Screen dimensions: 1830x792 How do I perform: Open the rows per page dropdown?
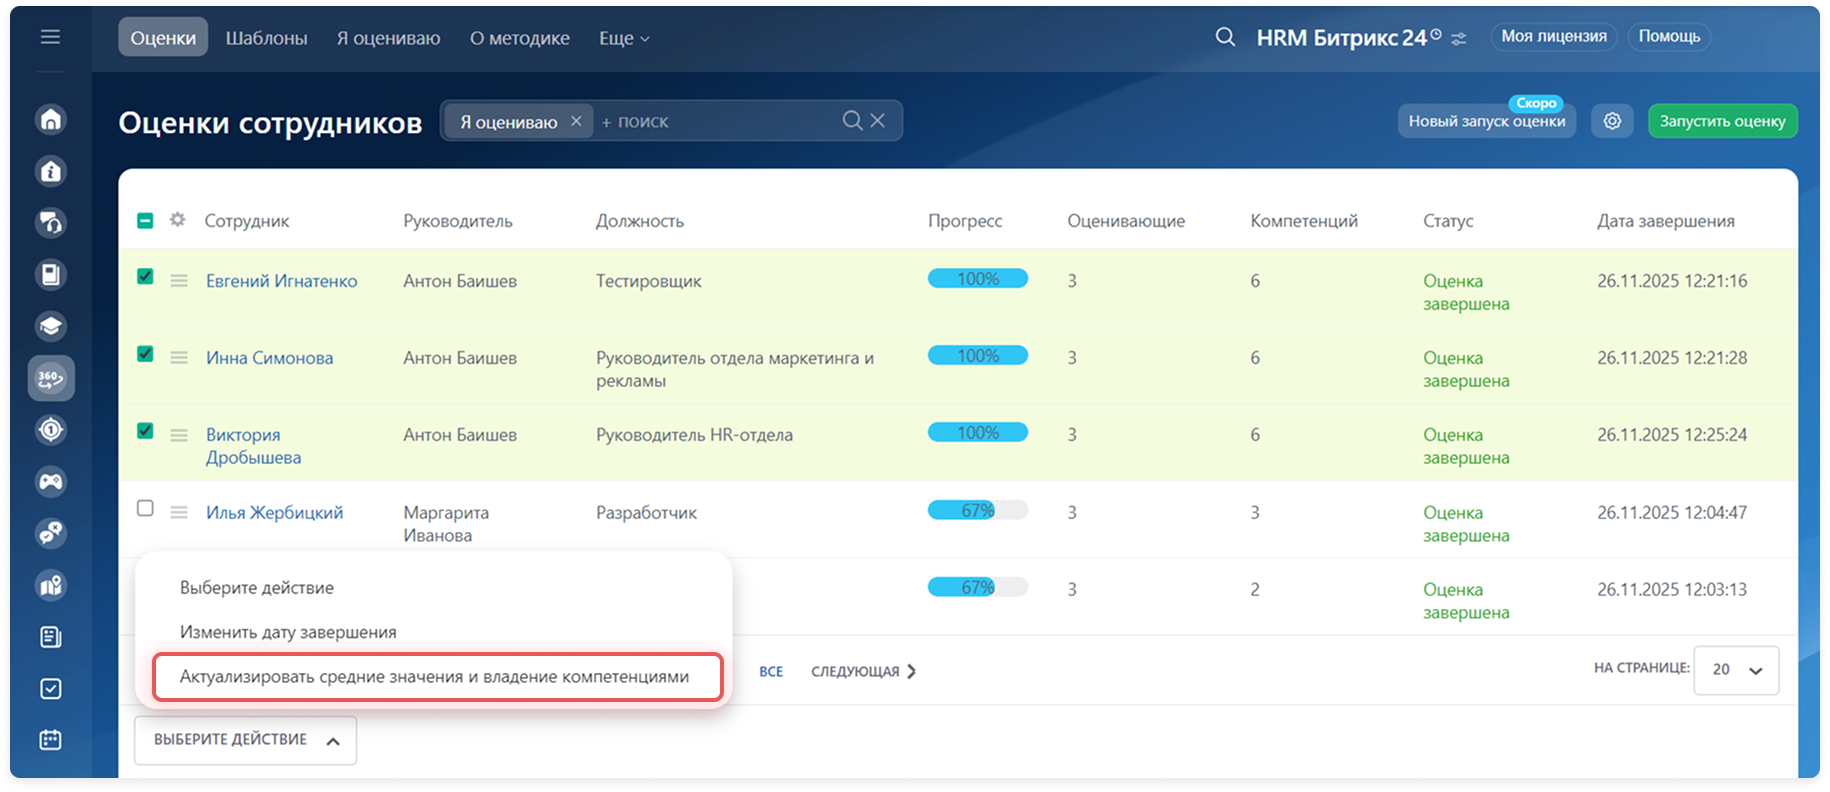pos(1736,669)
